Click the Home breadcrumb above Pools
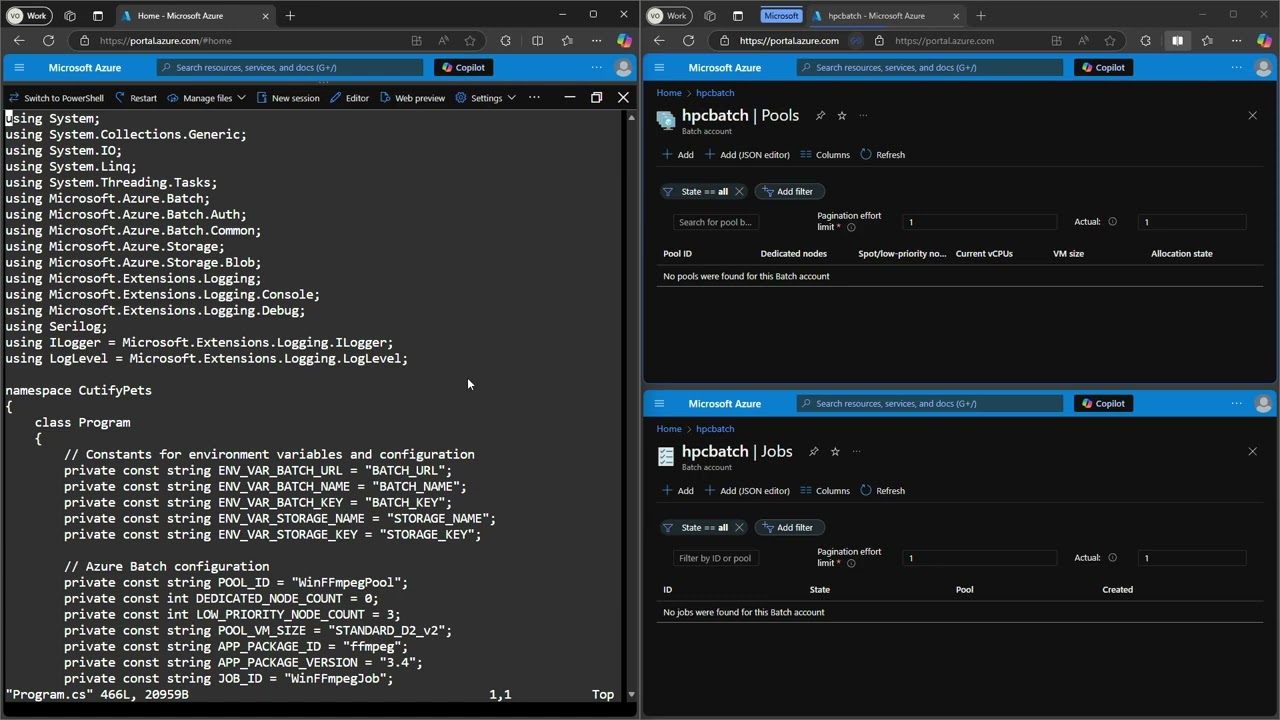 click(669, 93)
